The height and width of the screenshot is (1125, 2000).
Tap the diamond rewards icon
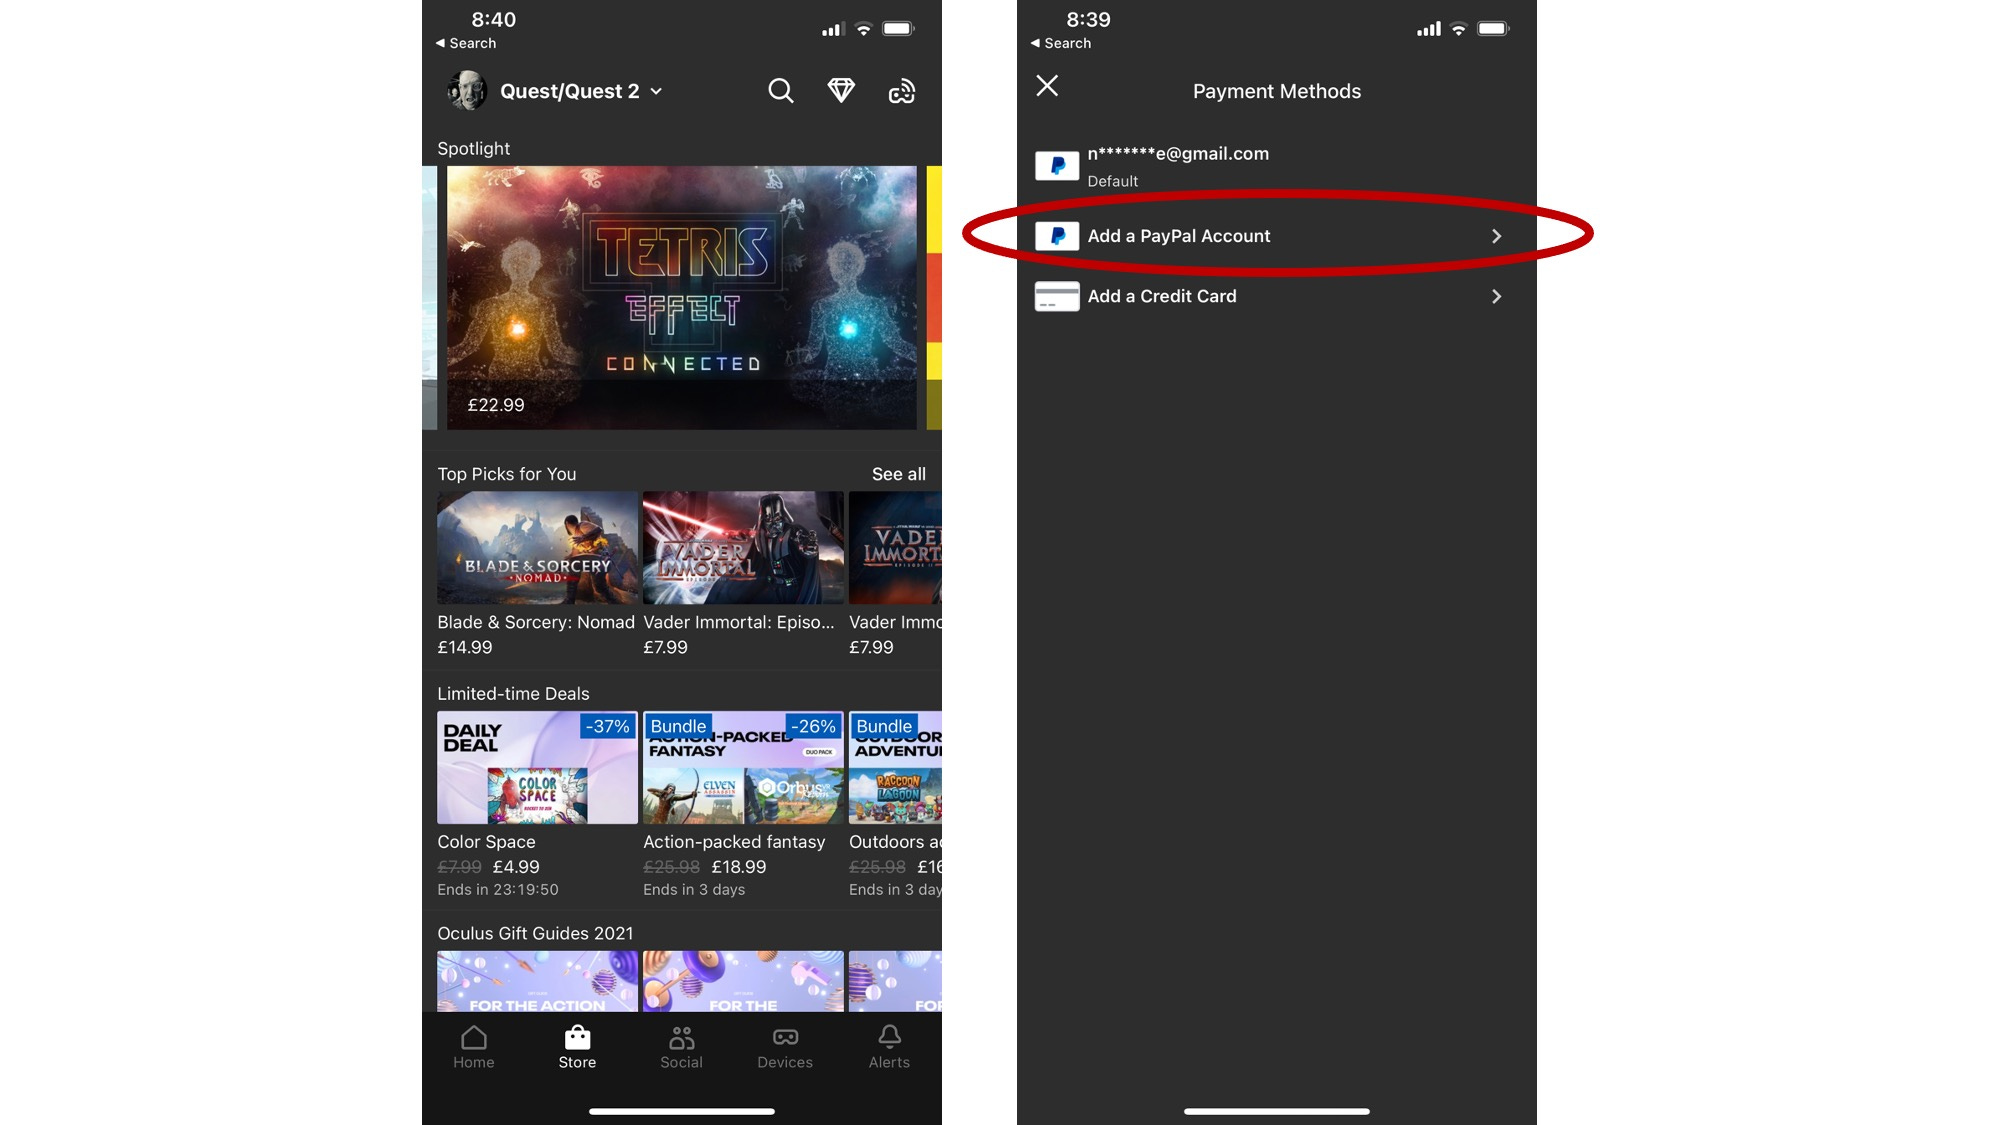[x=841, y=91]
